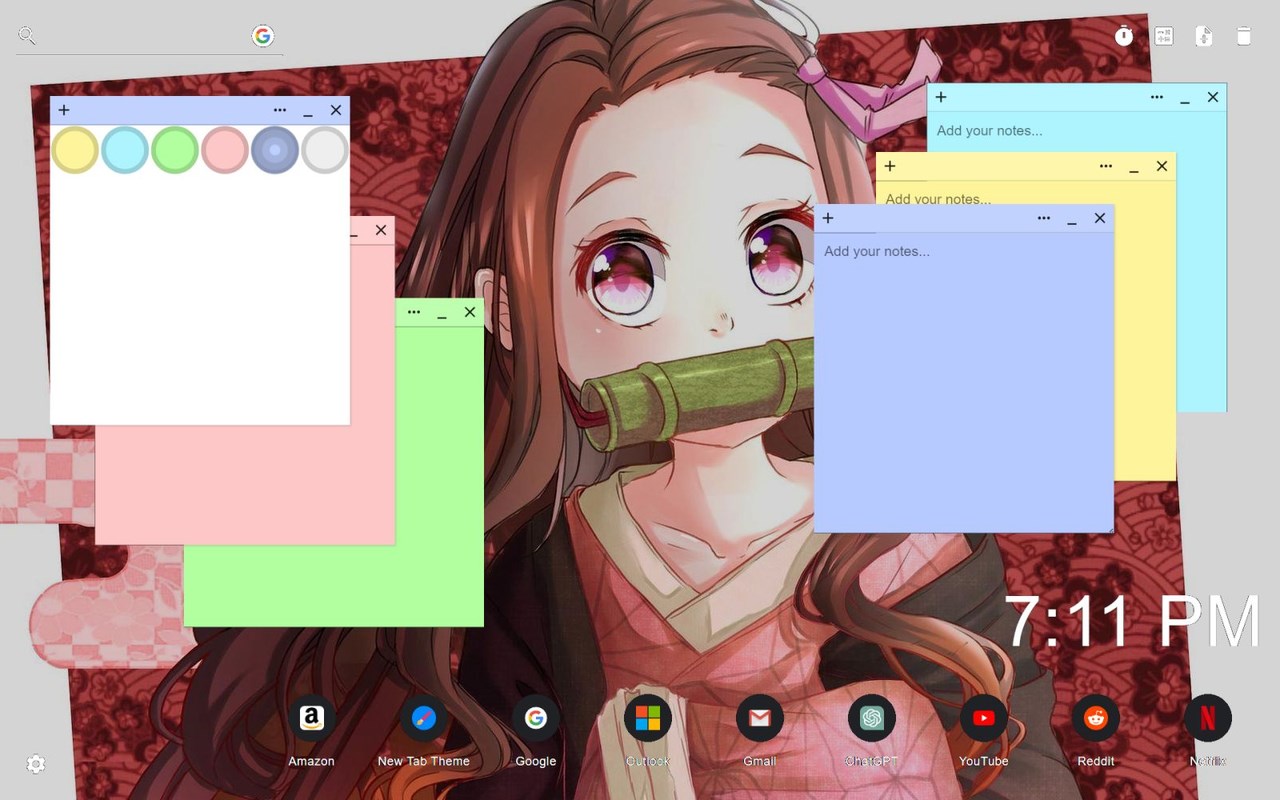This screenshot has height=800, width=1280.
Task: Click the plus on the yellow note
Action: coord(890,166)
